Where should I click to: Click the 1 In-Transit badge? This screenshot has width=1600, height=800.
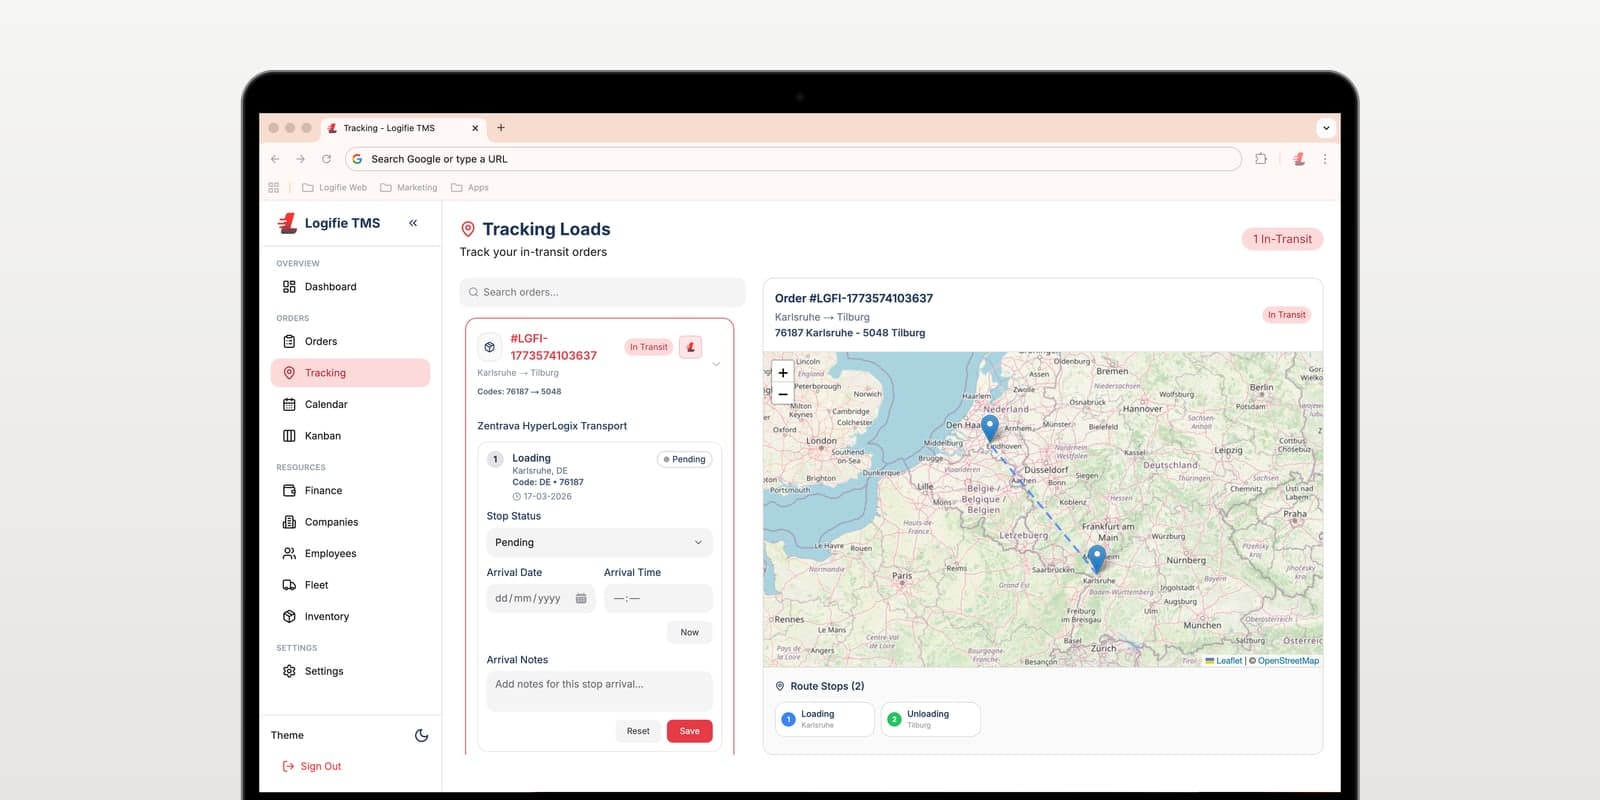[1282, 239]
